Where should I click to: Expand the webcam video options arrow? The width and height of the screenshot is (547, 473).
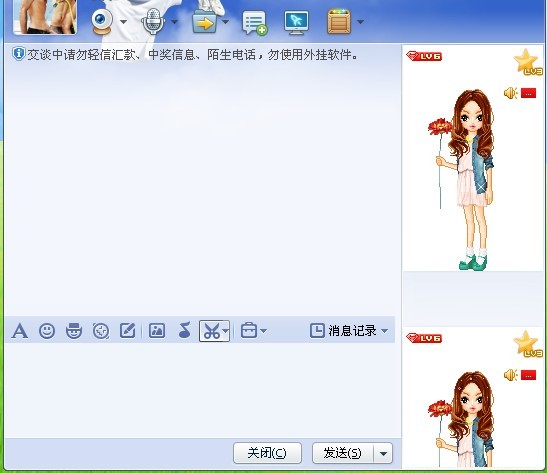[123, 22]
